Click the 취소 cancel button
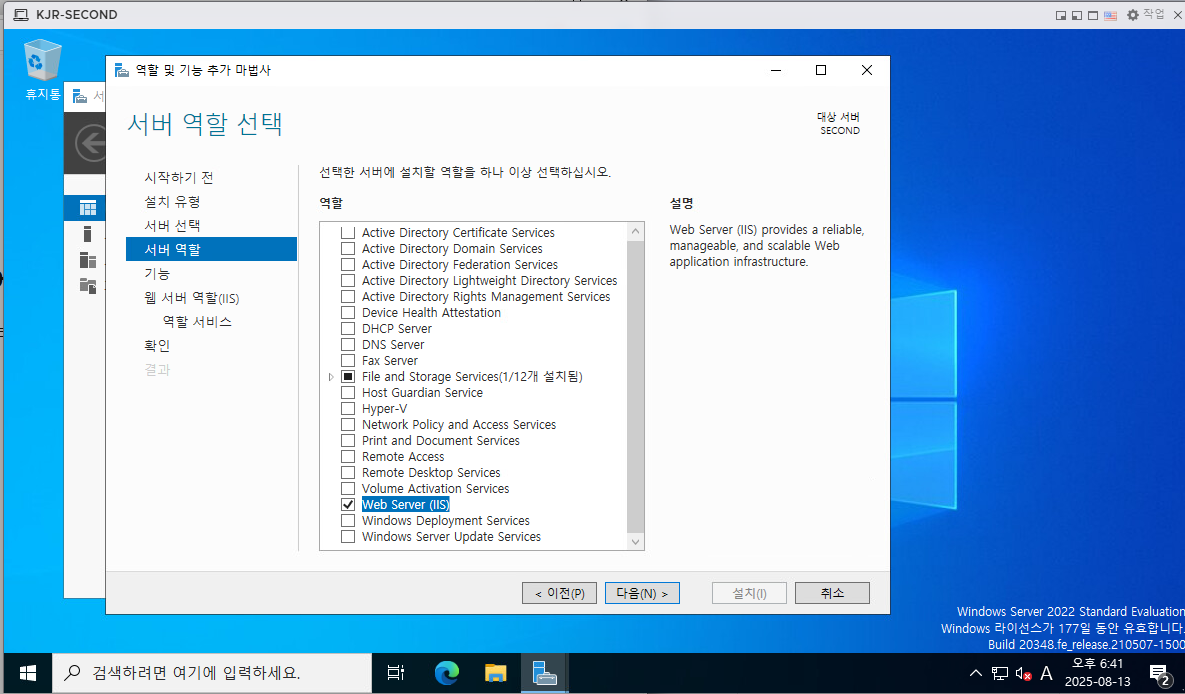 coord(832,593)
